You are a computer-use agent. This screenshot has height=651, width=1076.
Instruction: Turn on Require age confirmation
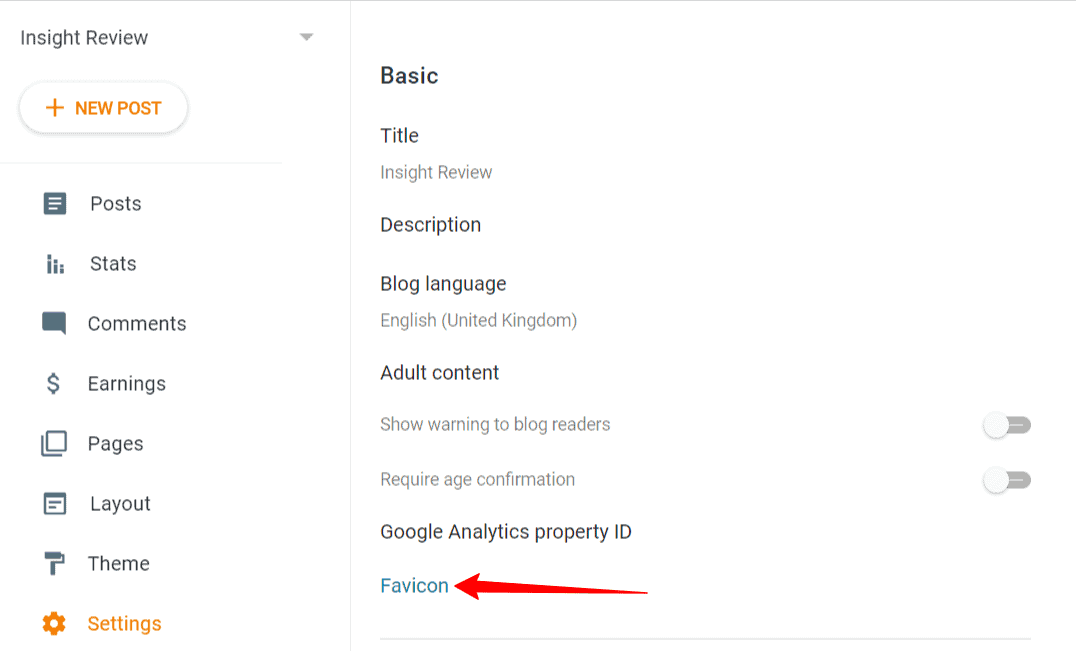[x=1007, y=479]
